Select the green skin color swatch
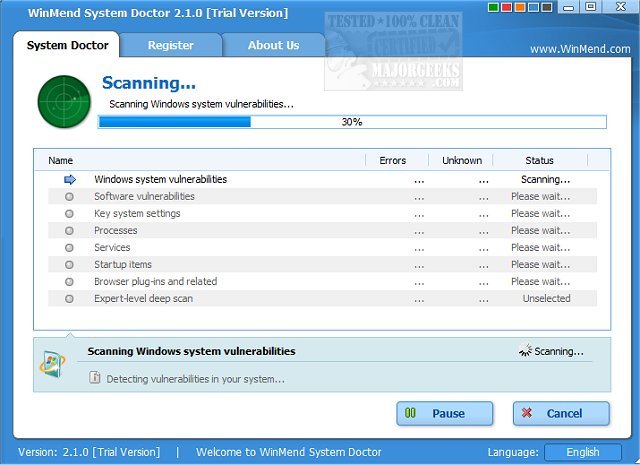 [x=493, y=7]
